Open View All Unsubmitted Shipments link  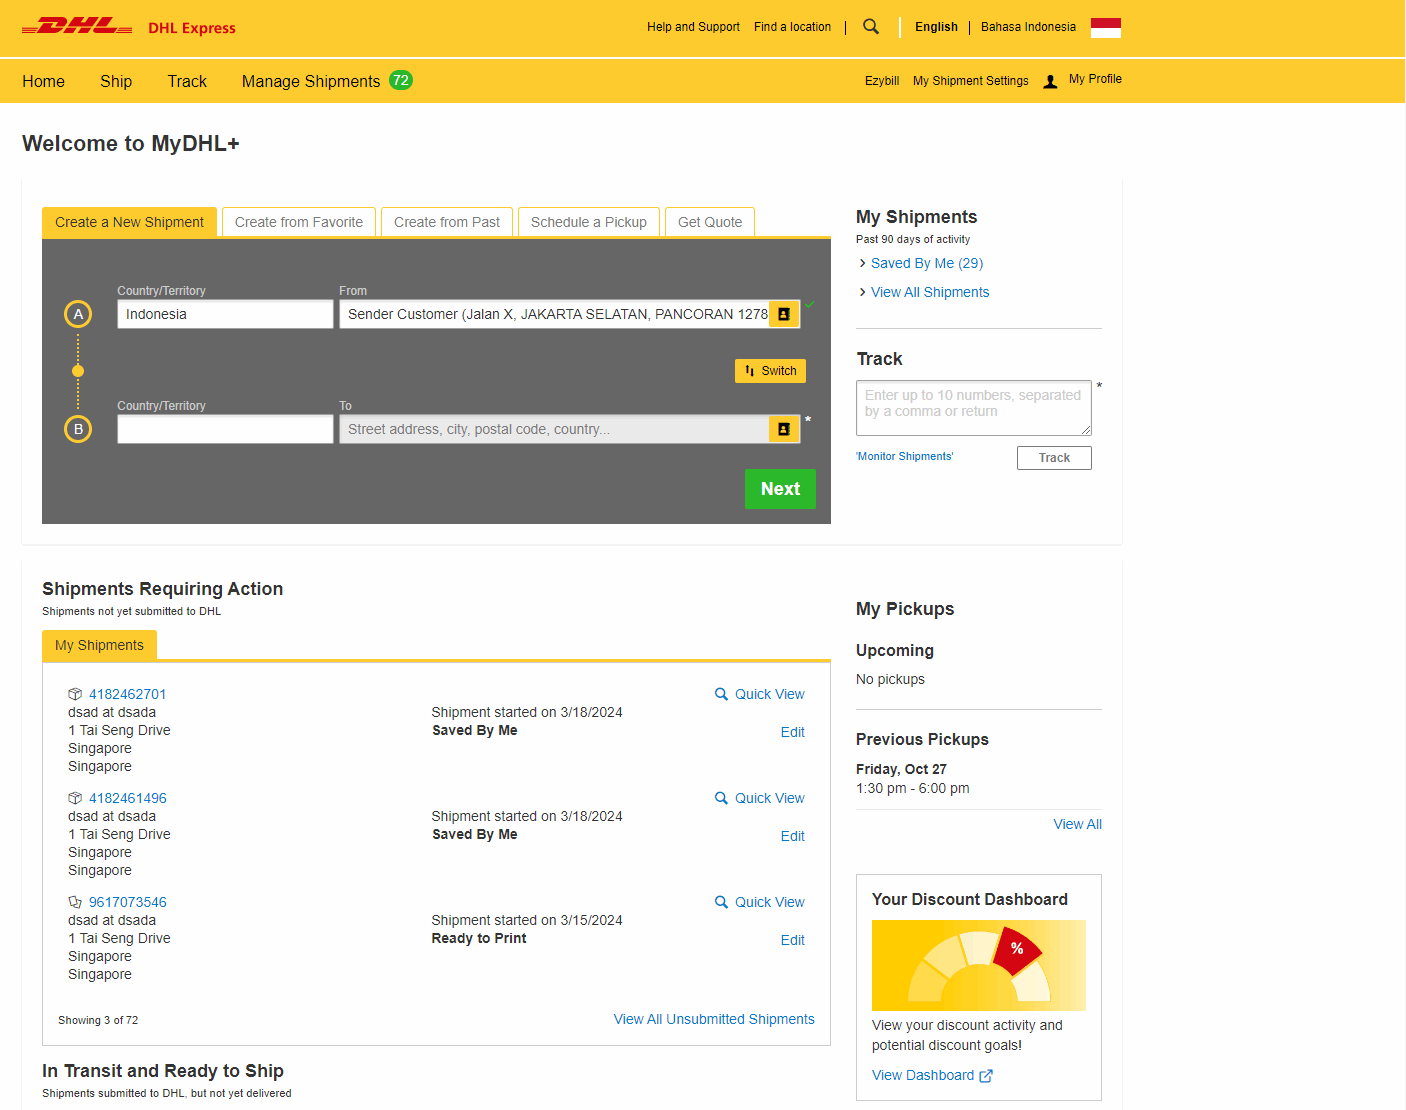coord(714,1019)
